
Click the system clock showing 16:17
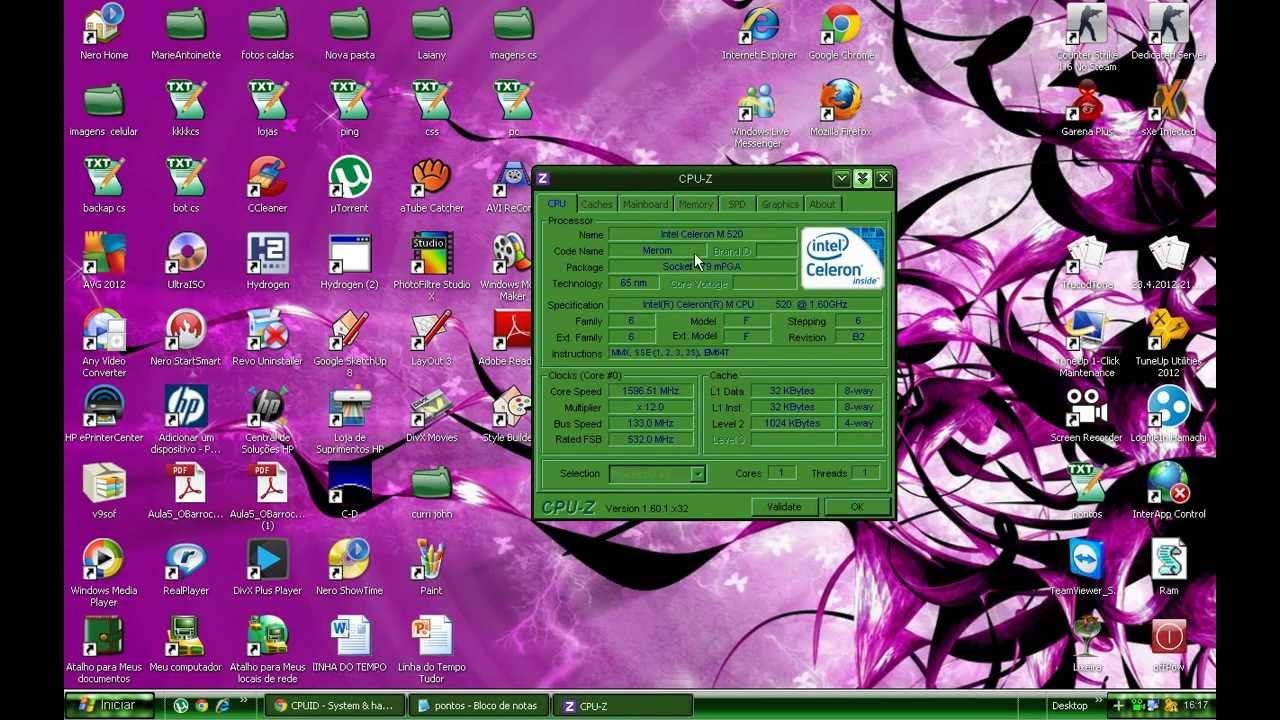(x=1196, y=706)
